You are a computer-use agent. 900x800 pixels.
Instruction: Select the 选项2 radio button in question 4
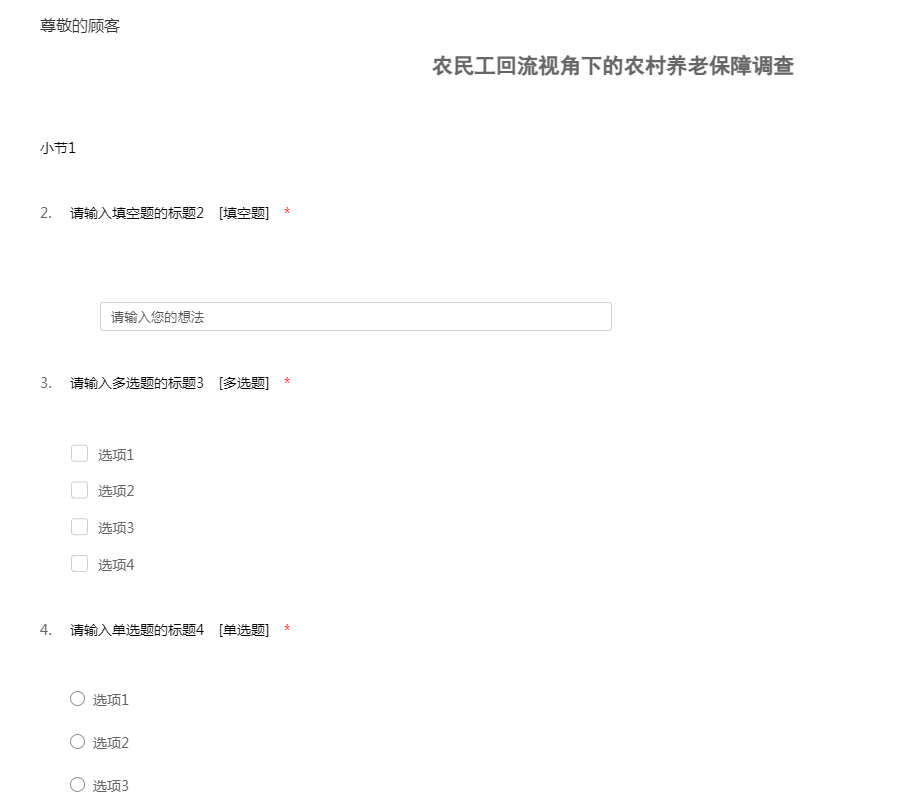(78, 742)
